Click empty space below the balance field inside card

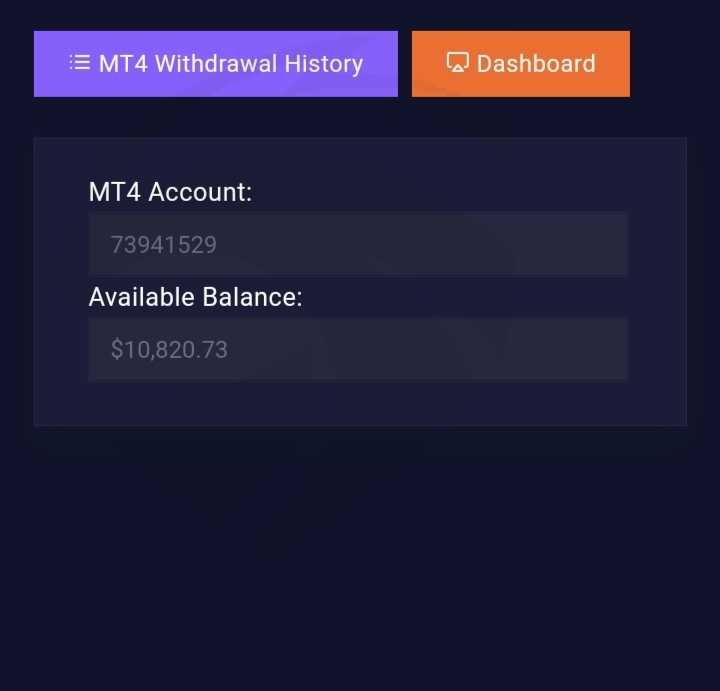click(358, 403)
